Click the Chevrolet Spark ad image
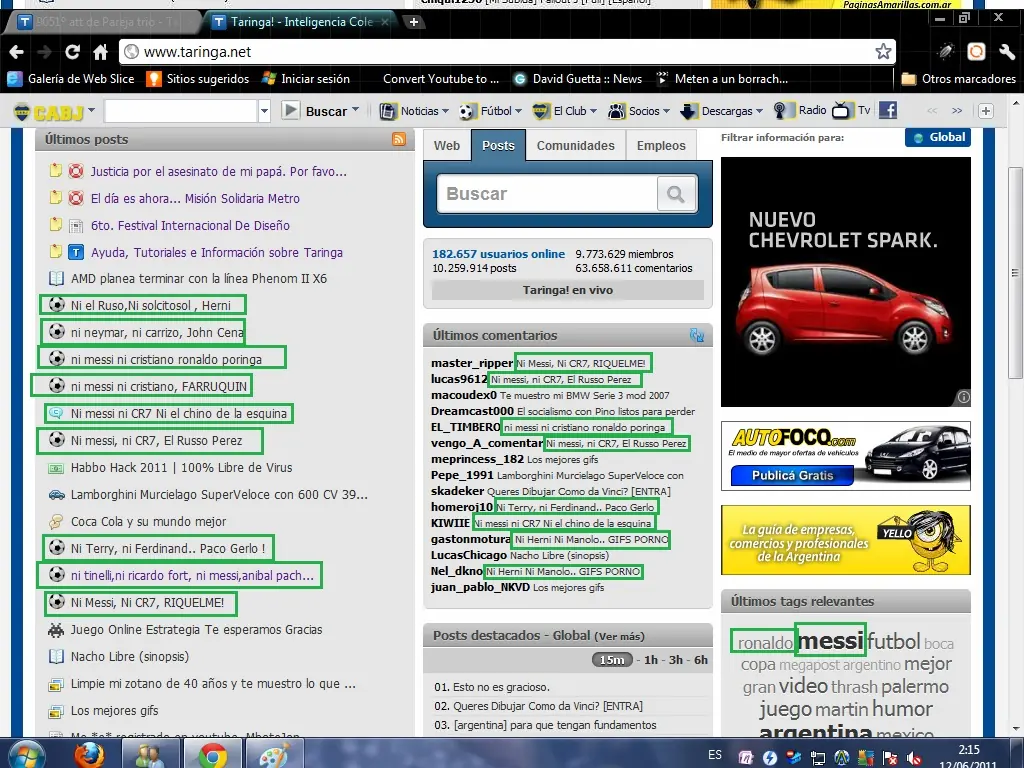This screenshot has width=1024, height=768. click(845, 282)
